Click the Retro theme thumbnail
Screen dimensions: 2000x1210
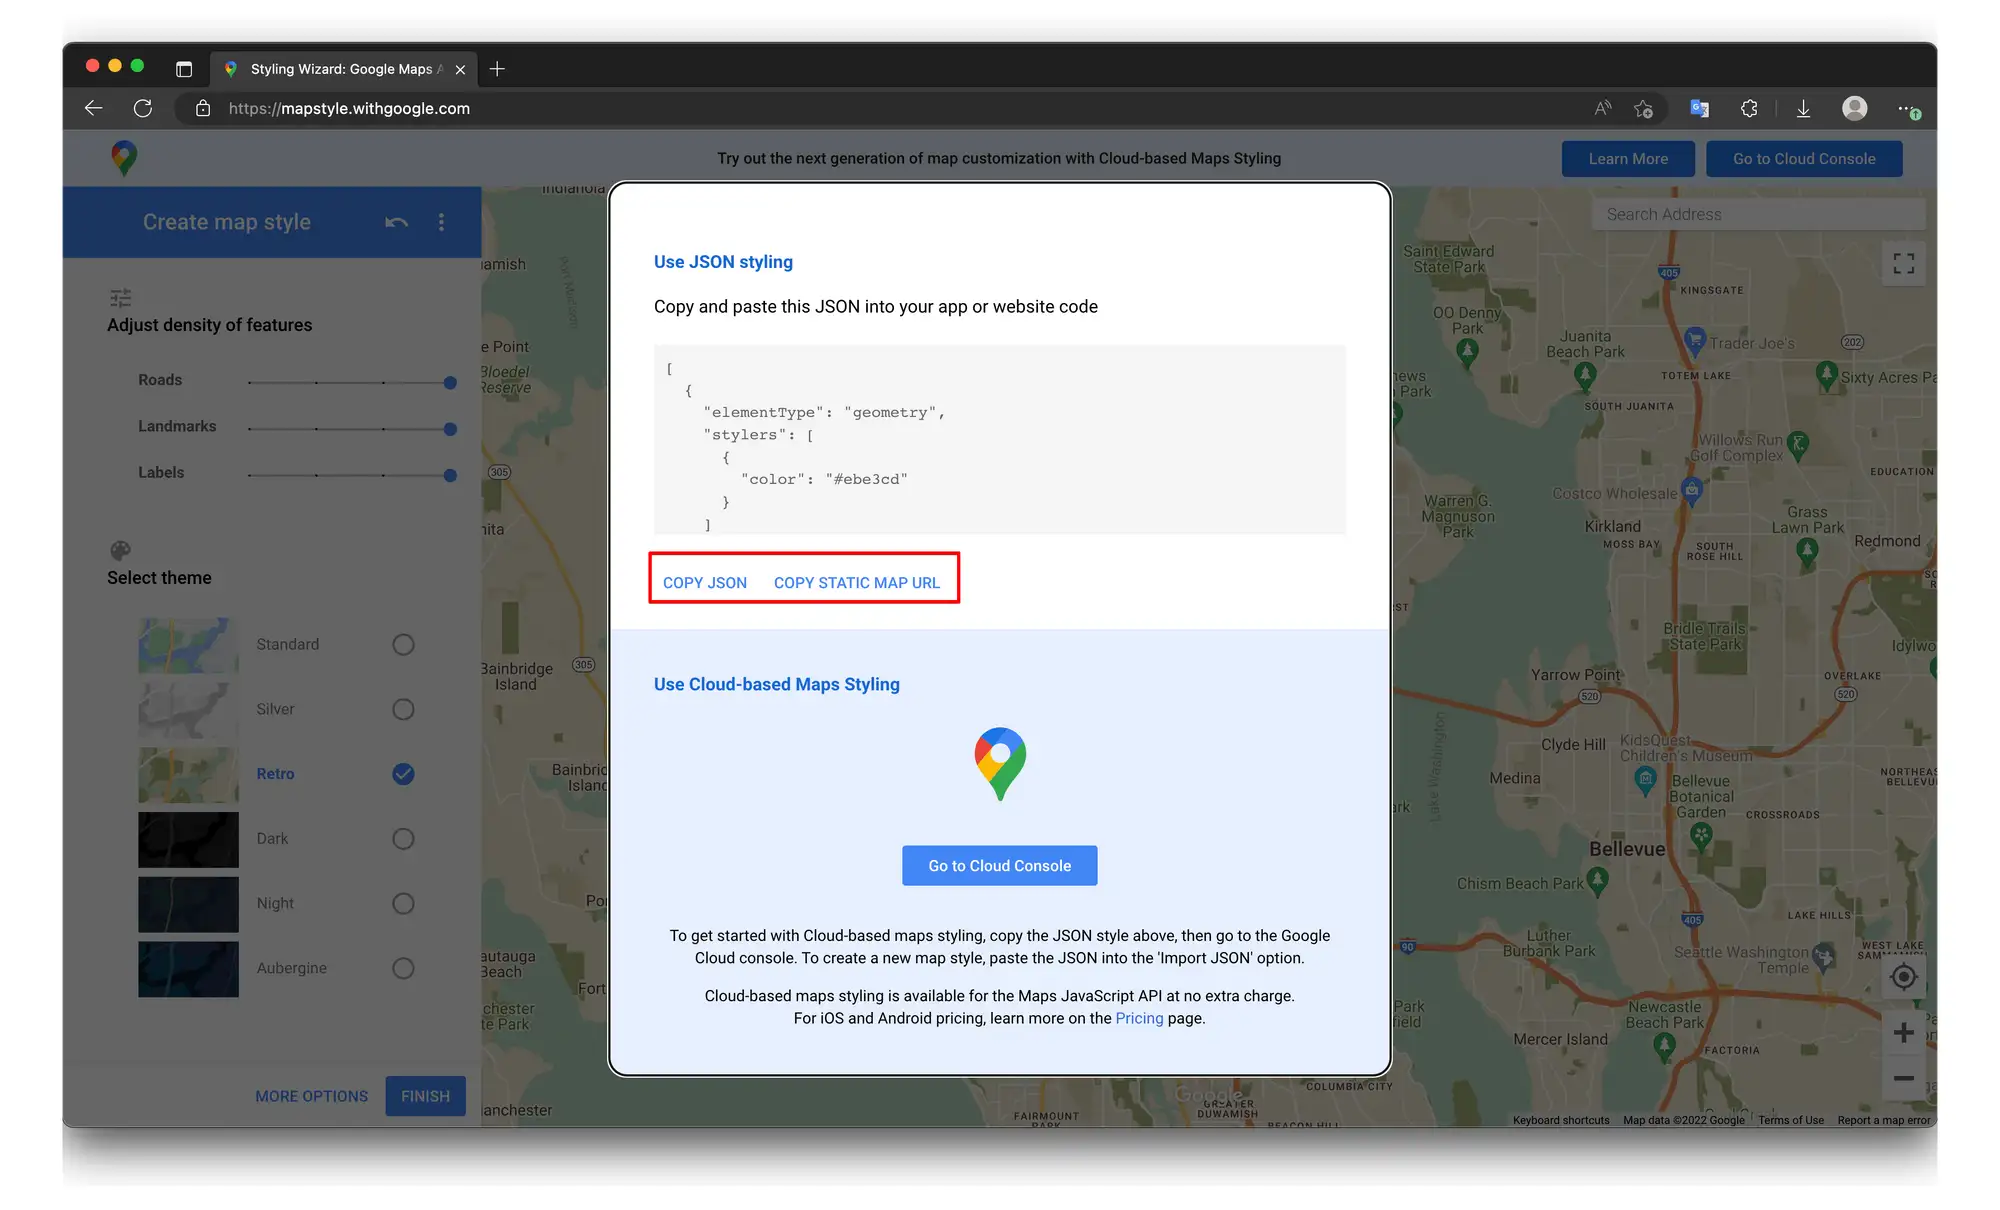click(188, 775)
